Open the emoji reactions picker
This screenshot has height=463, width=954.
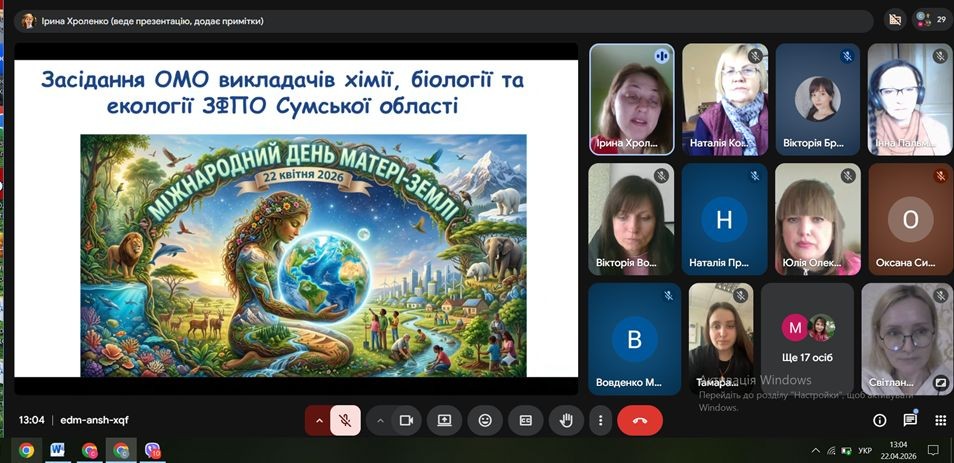point(485,420)
